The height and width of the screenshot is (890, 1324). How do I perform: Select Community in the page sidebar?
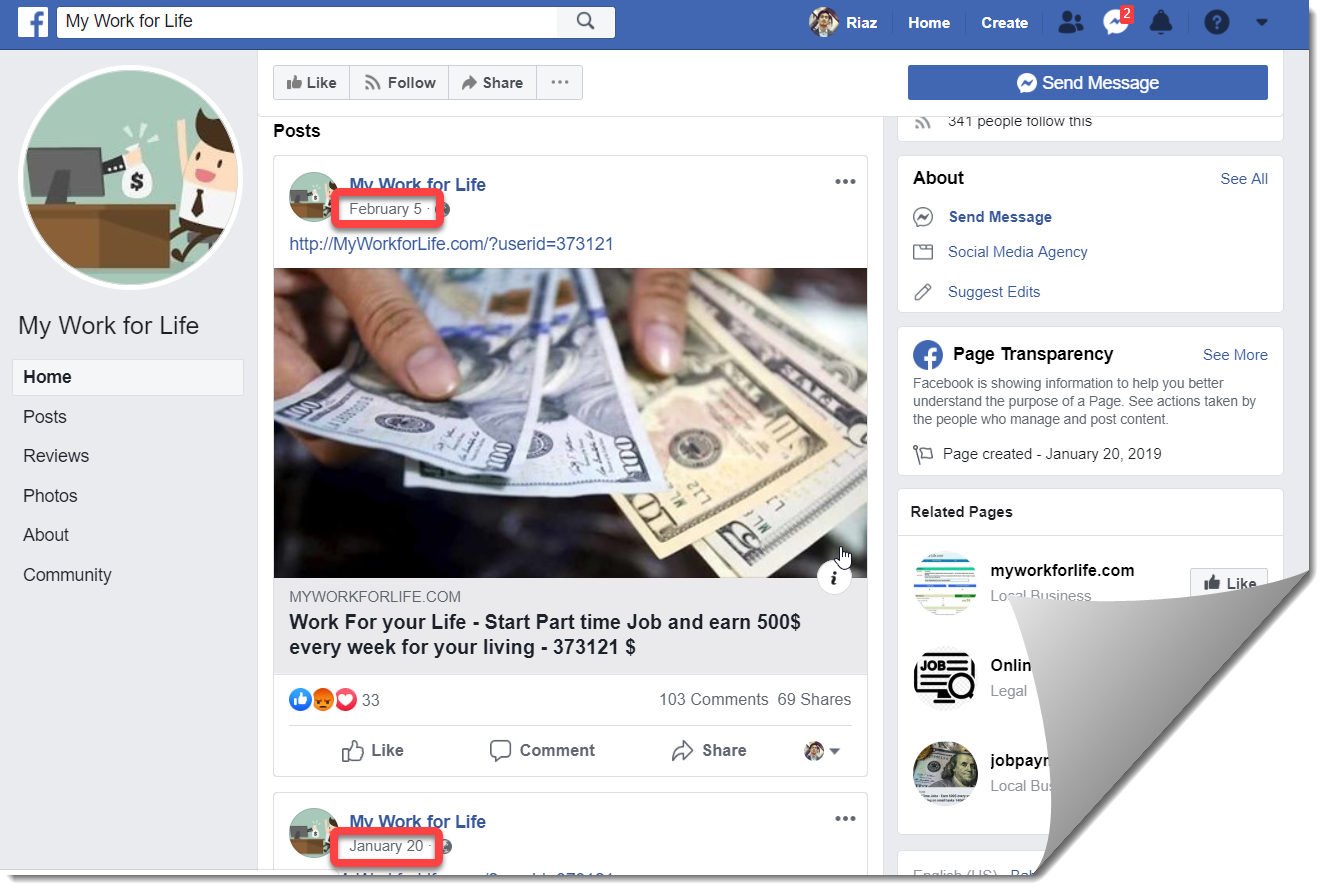[x=67, y=575]
